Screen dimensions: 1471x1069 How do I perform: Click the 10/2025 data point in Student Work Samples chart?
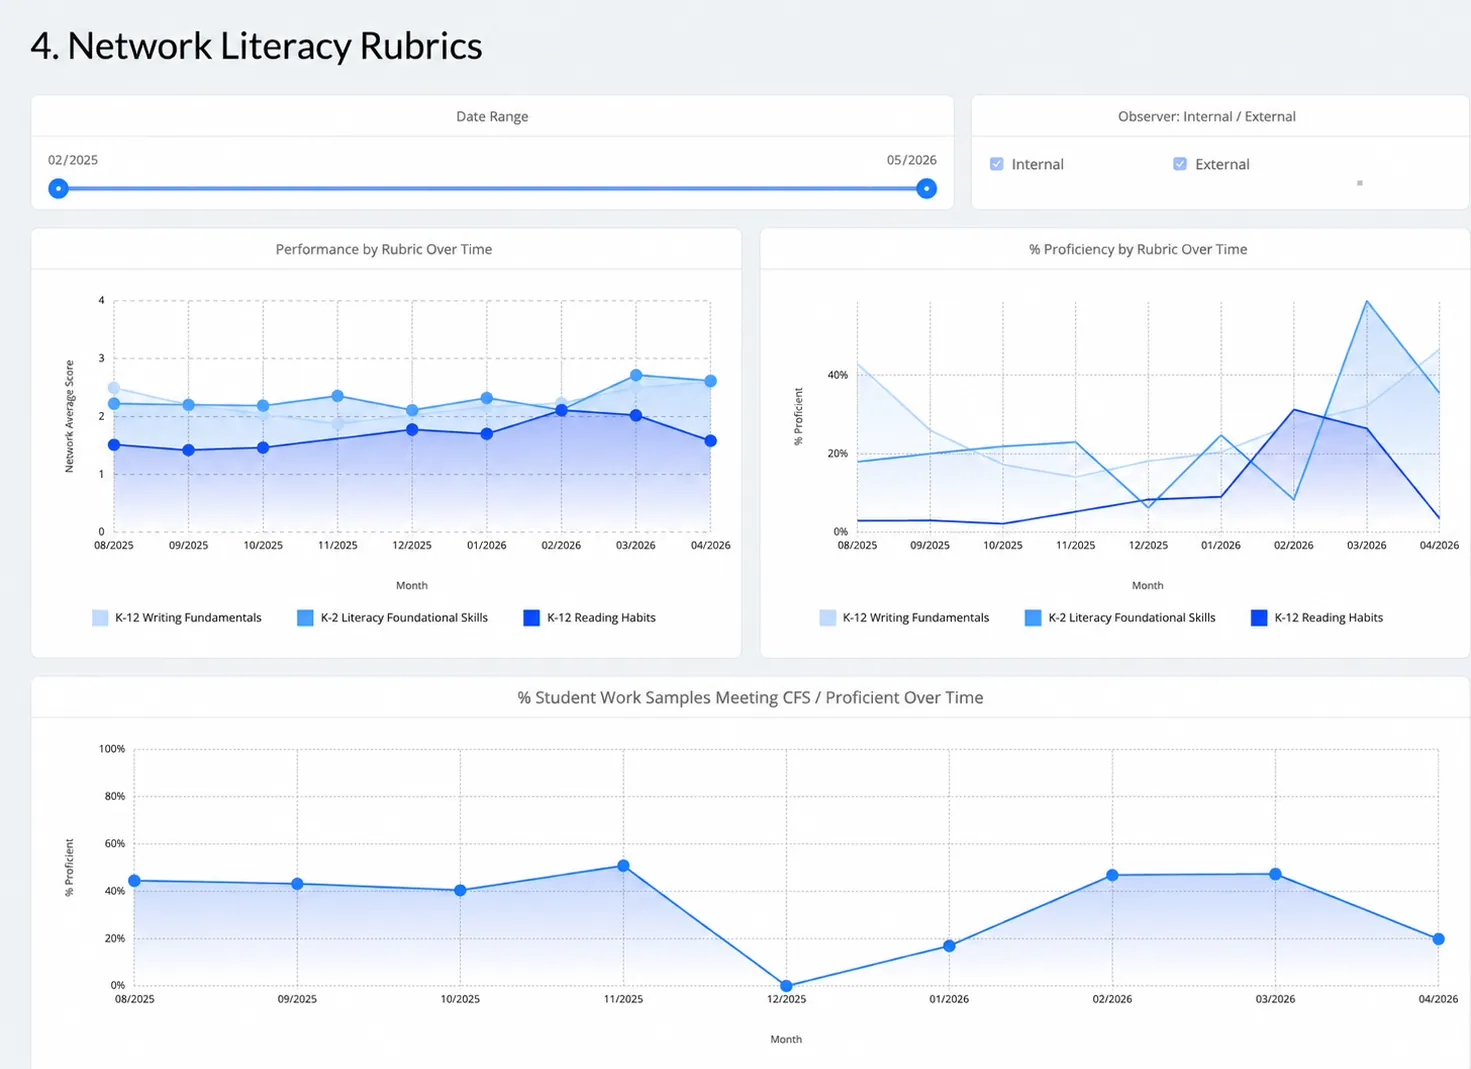[x=460, y=890]
